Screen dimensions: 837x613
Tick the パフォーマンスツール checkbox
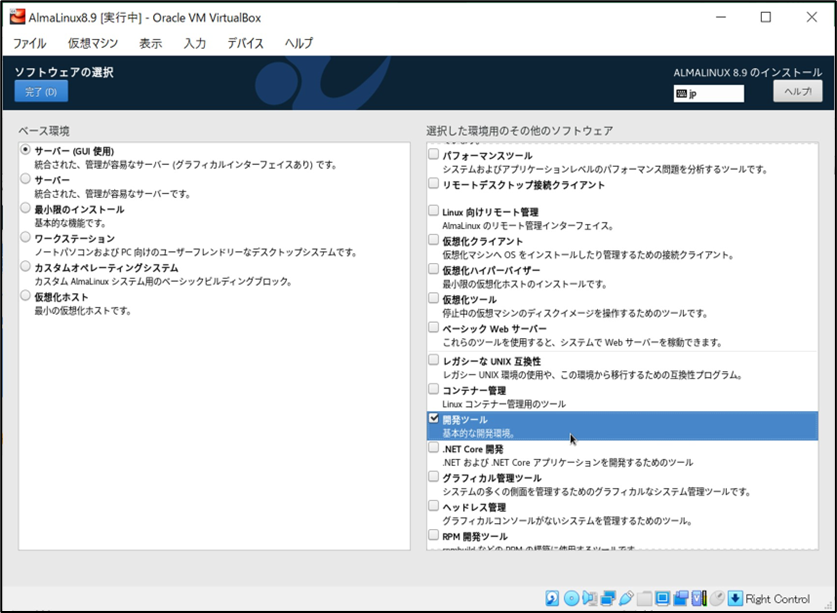pyautogui.click(x=433, y=154)
